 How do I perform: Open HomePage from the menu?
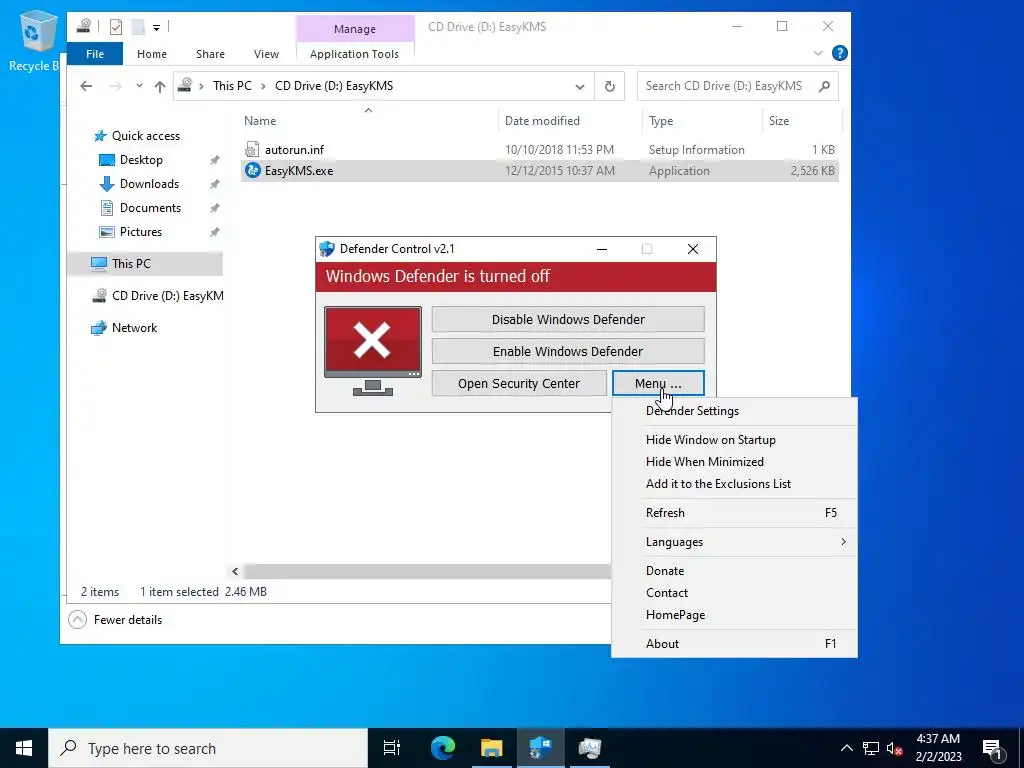tap(735, 615)
